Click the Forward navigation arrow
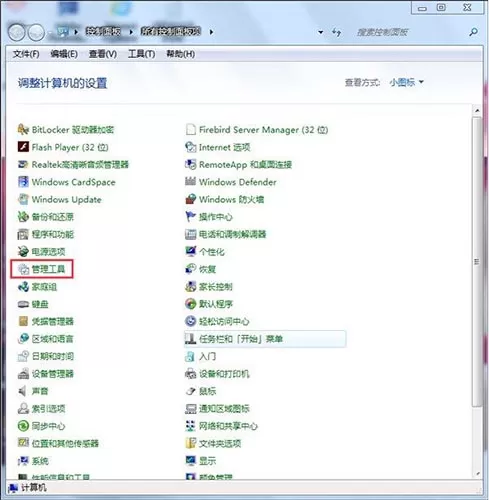Viewport: 489px width, 500px height. (x=36, y=32)
